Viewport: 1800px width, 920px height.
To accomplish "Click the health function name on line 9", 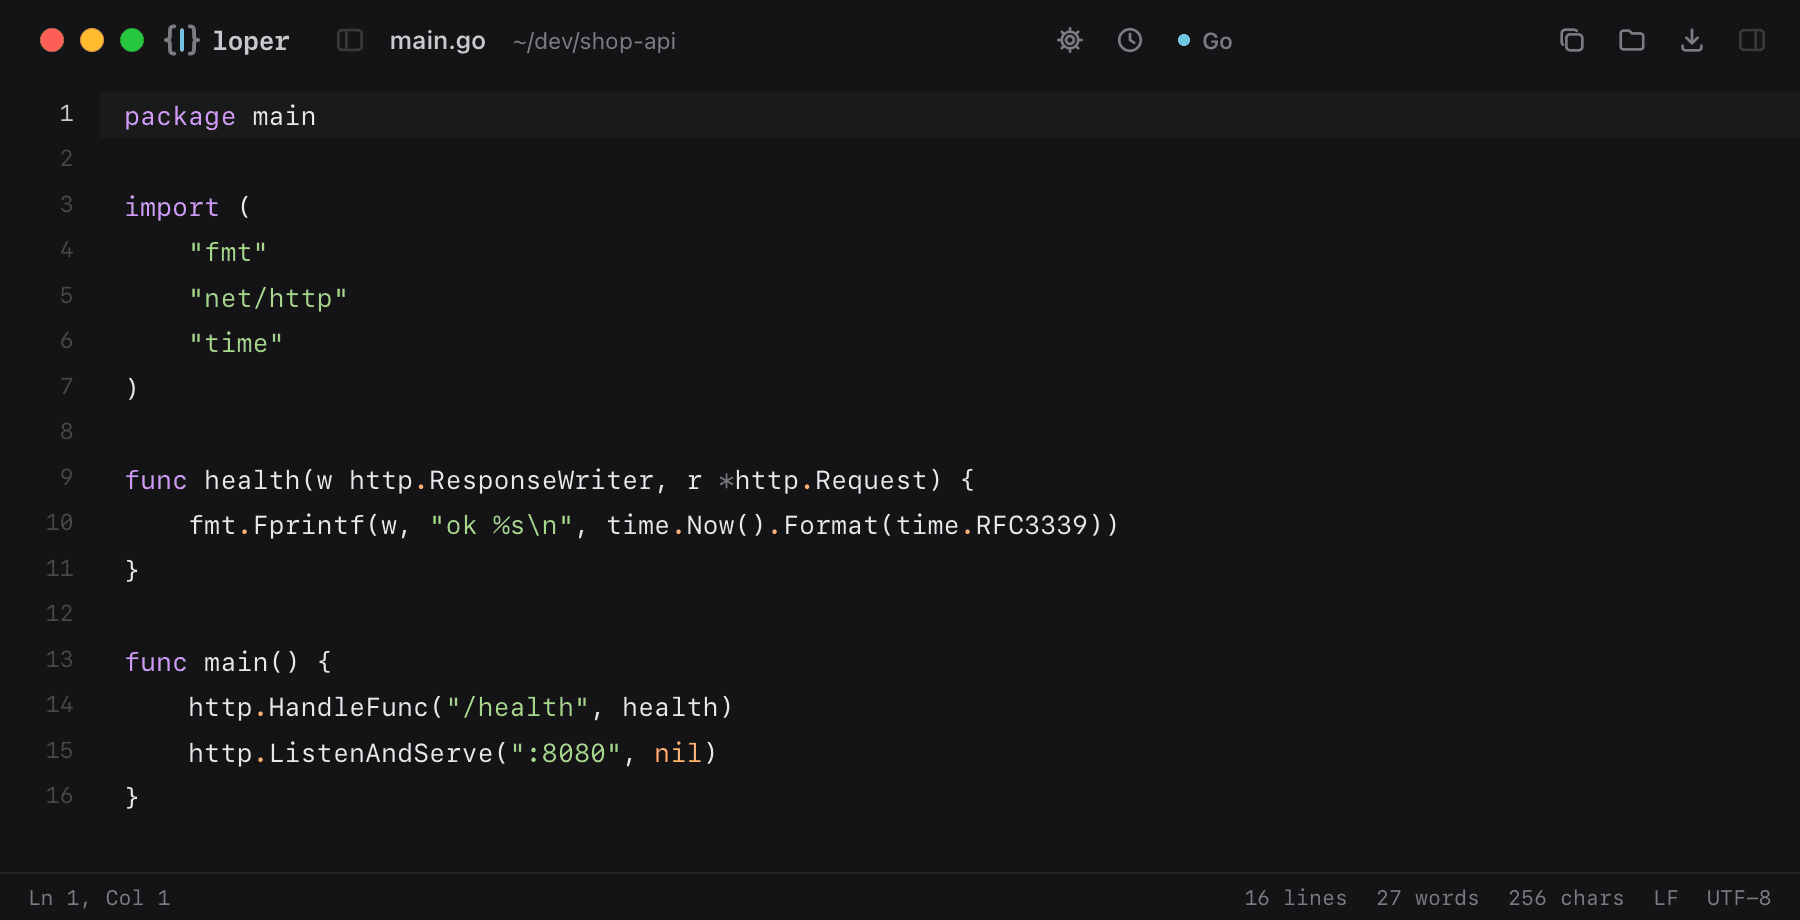I will (252, 480).
